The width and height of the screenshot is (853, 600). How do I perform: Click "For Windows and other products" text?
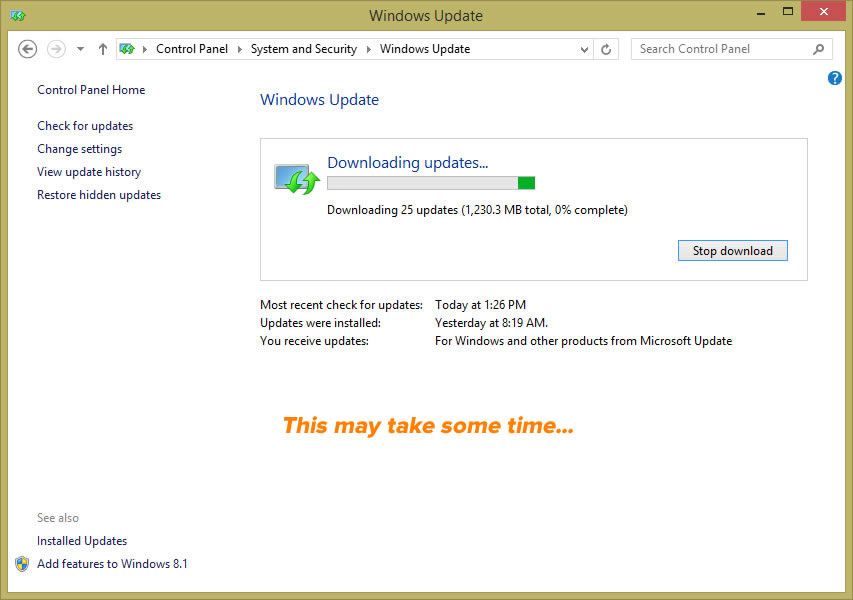[x=583, y=341]
